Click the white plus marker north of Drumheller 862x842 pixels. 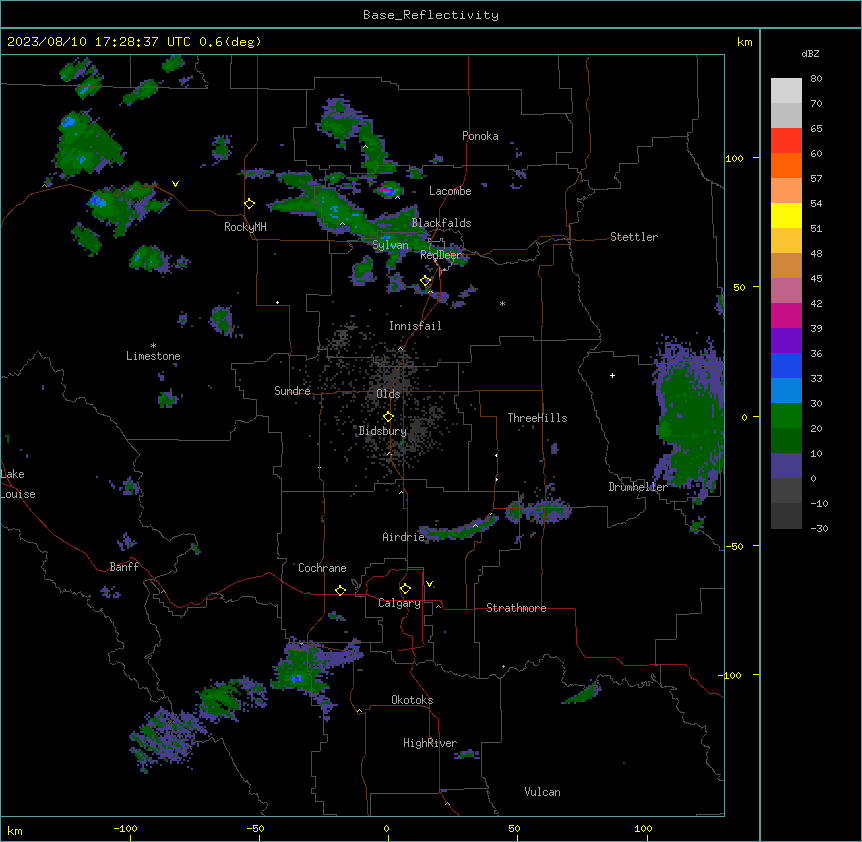[x=612, y=375]
